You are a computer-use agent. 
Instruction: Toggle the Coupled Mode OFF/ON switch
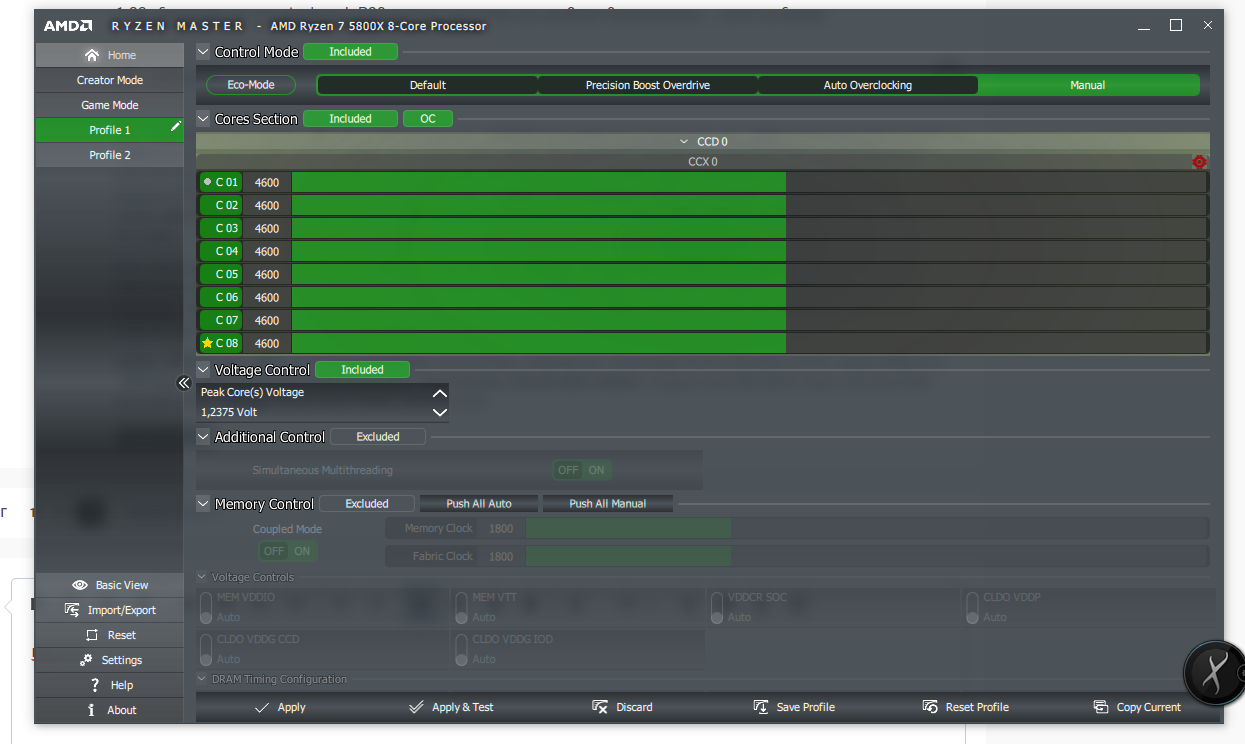(x=288, y=551)
